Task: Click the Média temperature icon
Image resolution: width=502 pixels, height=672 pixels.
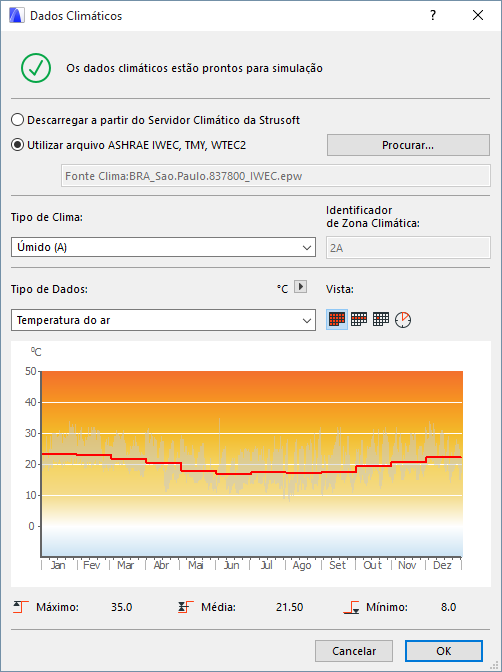Action: click(x=186, y=607)
